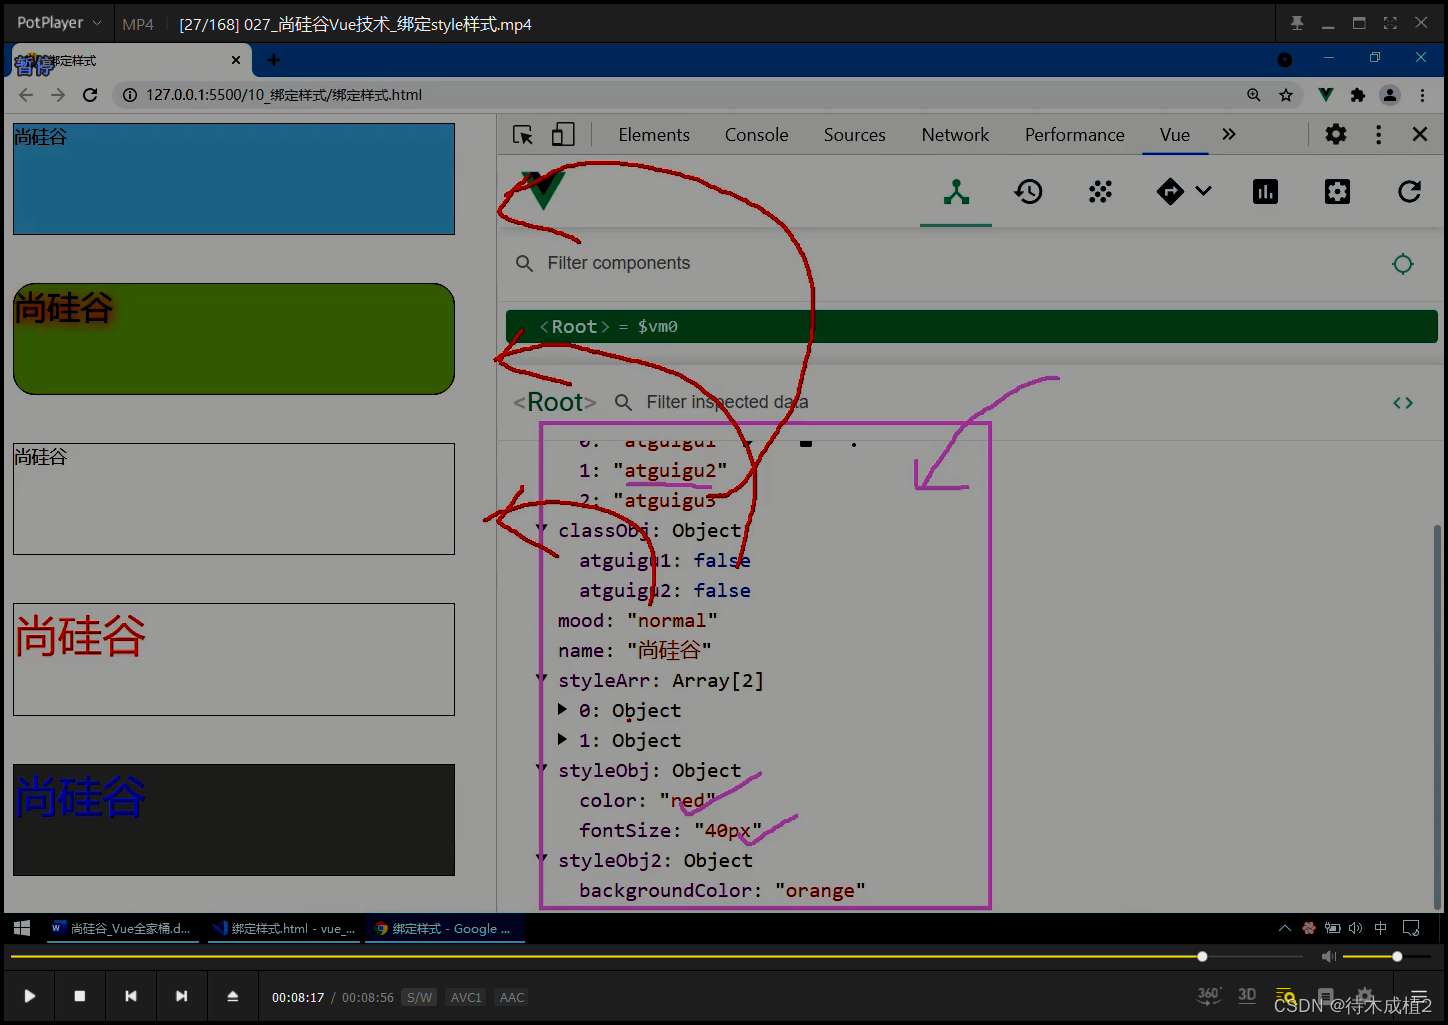
Task: Open the Chrome extensions puzzle menu
Action: pyautogui.click(x=1357, y=95)
